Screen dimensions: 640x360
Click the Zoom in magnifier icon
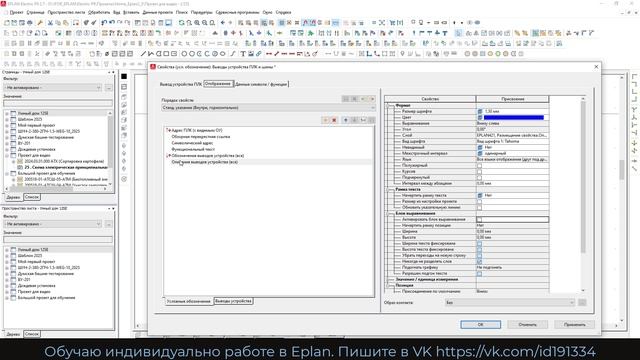[x=197, y=23]
